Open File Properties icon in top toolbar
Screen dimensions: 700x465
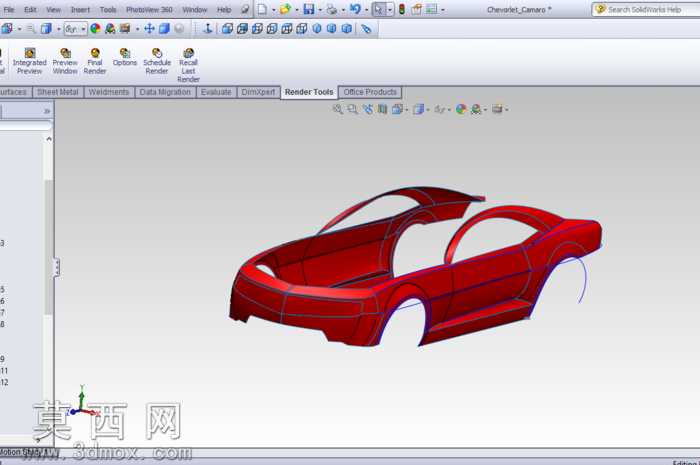pos(416,9)
